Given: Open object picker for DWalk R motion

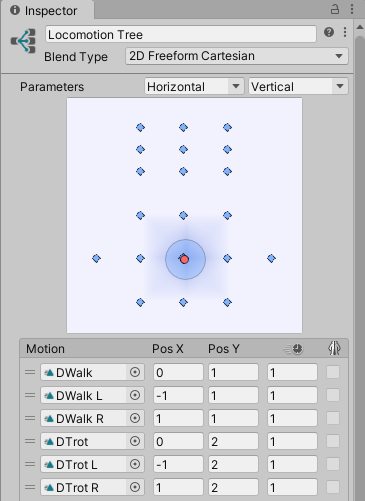Looking at the screenshot, I should [135, 418].
